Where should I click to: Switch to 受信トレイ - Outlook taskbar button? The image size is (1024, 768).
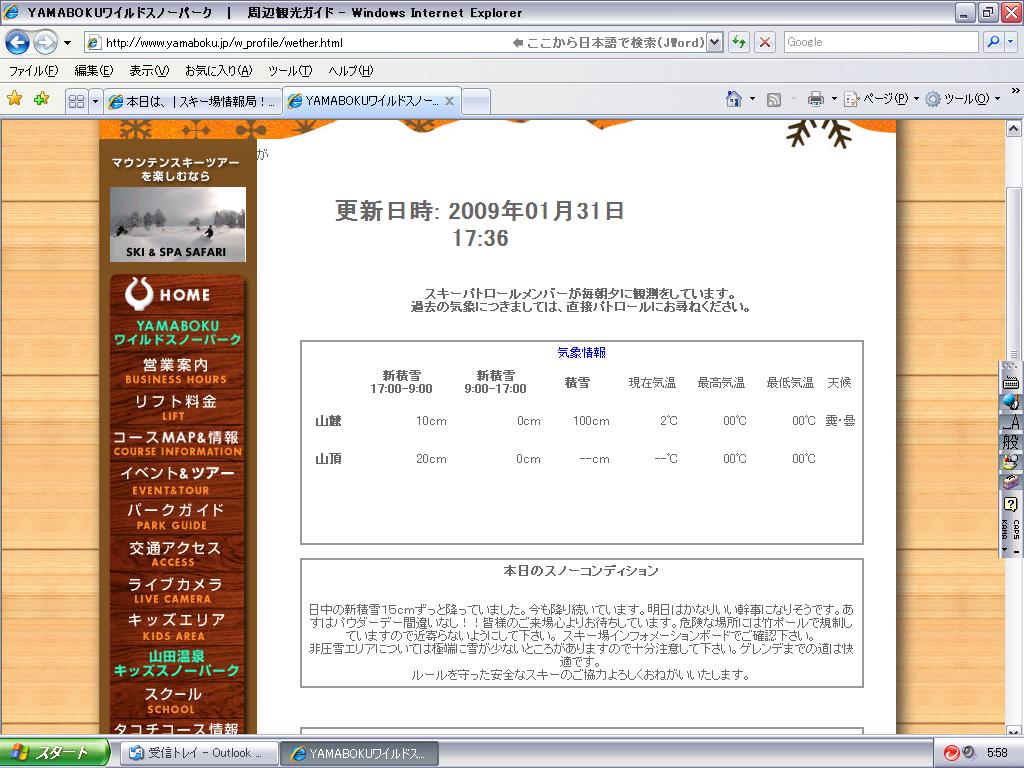[199, 753]
